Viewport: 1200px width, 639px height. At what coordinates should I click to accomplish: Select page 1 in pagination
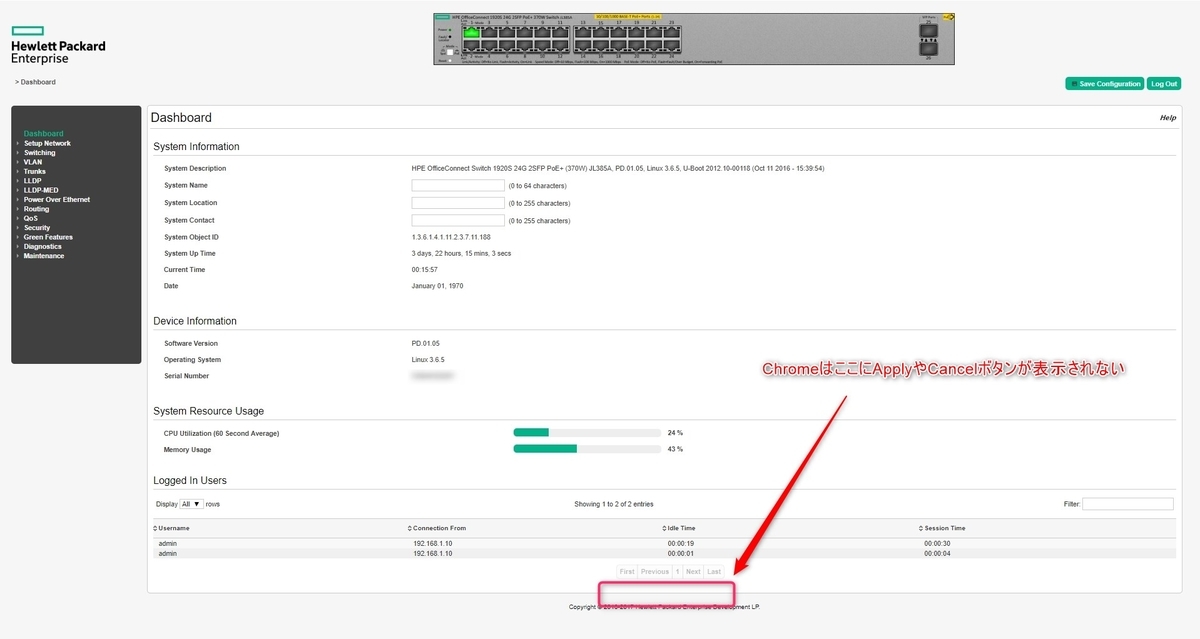677,572
